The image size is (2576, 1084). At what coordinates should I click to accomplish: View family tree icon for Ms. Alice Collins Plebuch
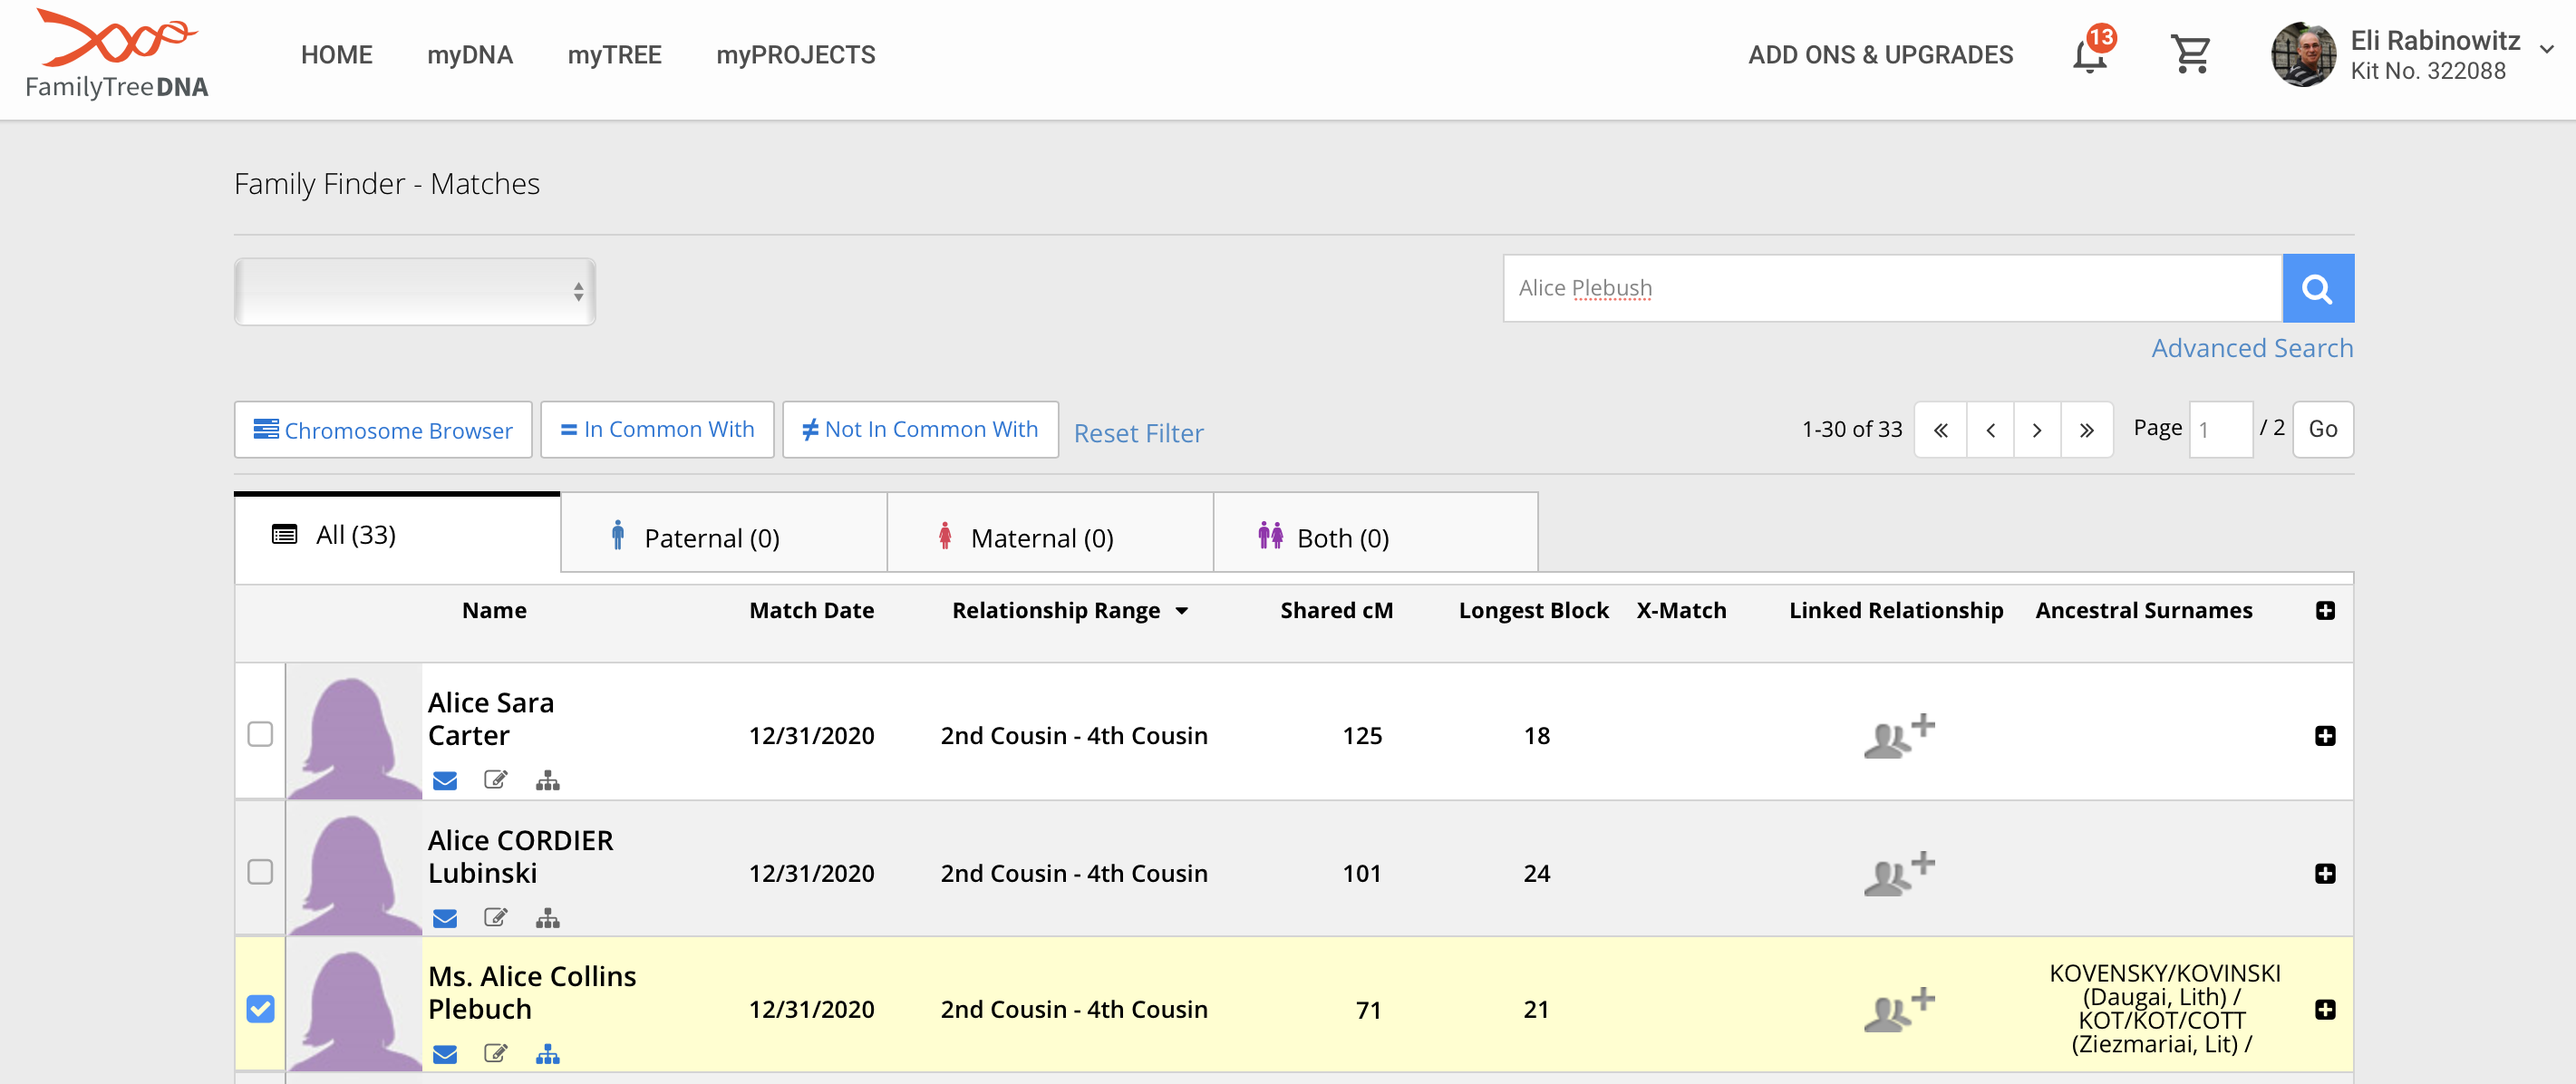point(547,1054)
